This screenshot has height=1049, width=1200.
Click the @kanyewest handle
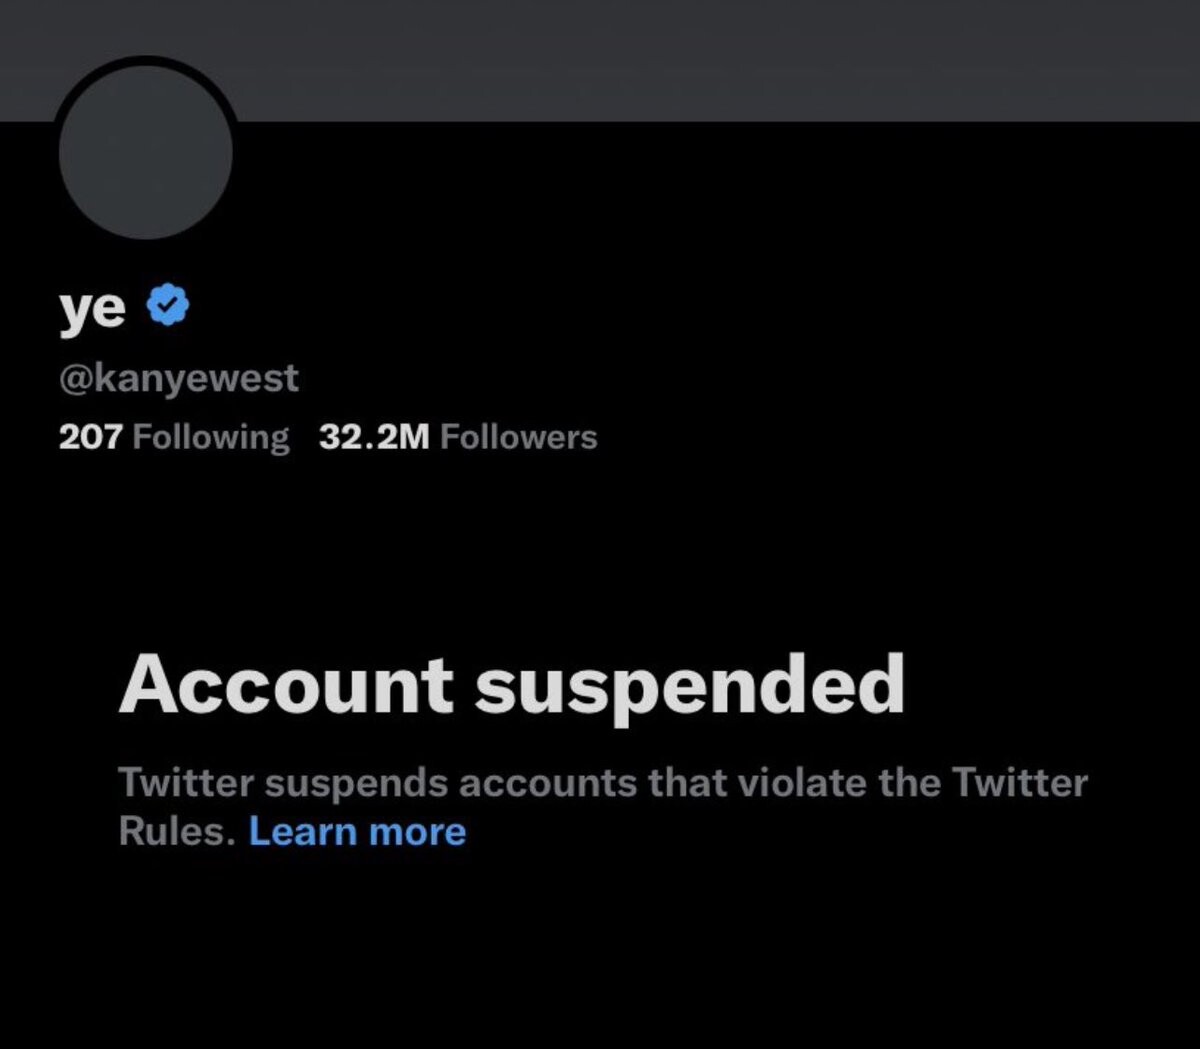pyautogui.click(x=179, y=378)
